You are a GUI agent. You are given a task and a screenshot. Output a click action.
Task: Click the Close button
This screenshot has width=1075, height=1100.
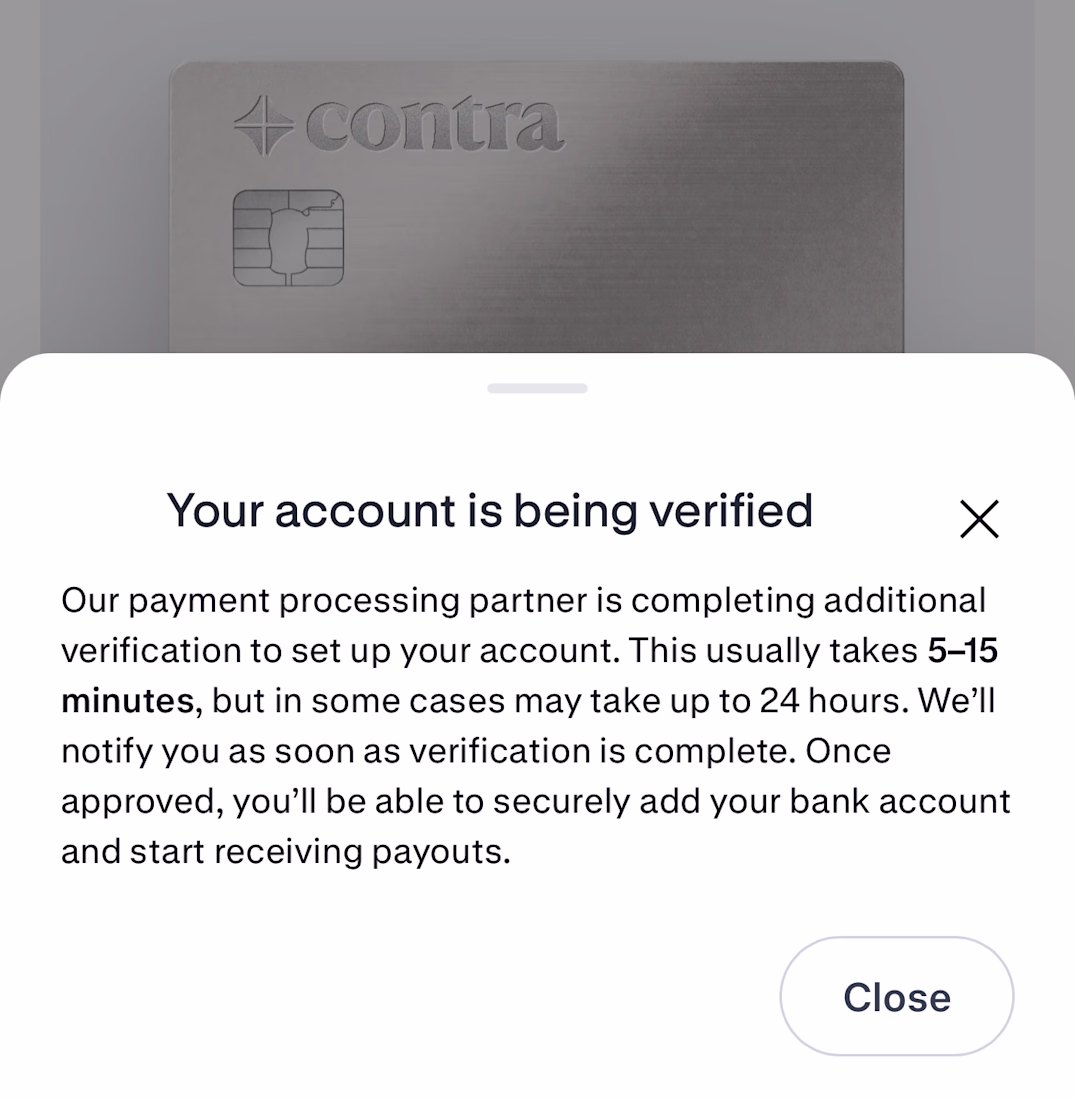click(x=897, y=996)
